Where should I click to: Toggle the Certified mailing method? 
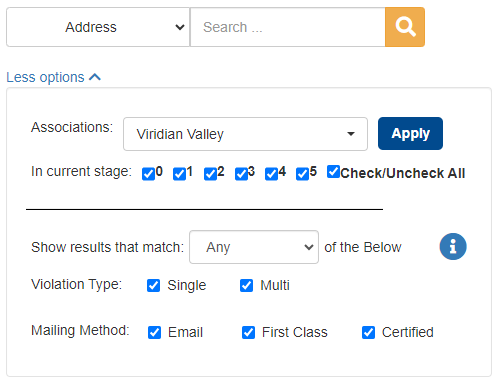(368, 332)
